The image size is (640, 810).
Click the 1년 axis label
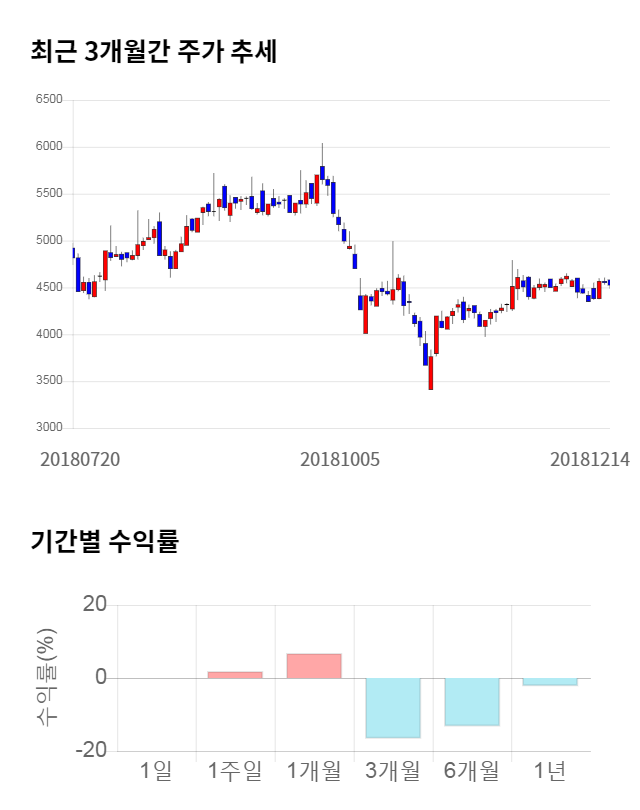tap(550, 770)
